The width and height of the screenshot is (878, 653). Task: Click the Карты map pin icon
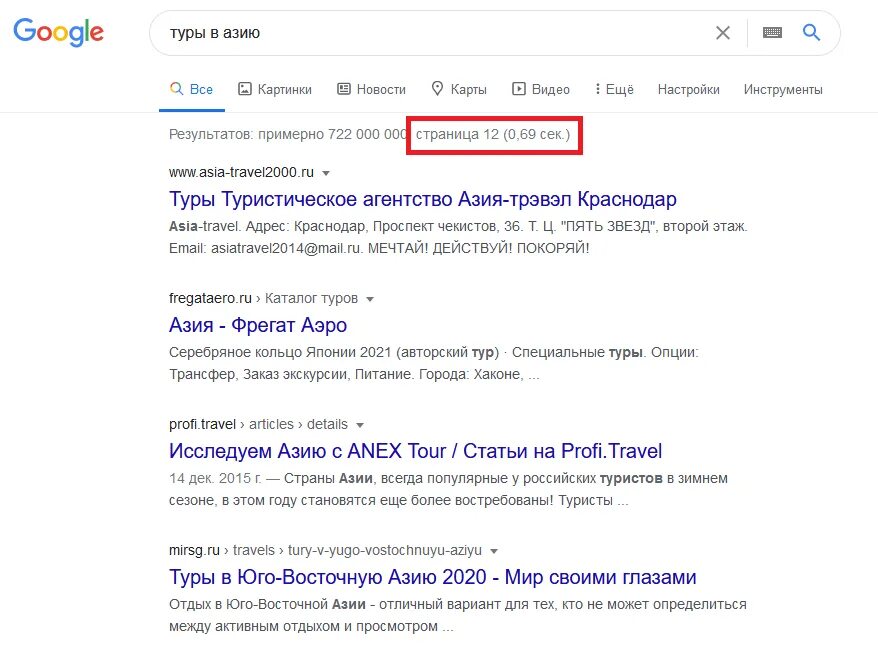437,88
